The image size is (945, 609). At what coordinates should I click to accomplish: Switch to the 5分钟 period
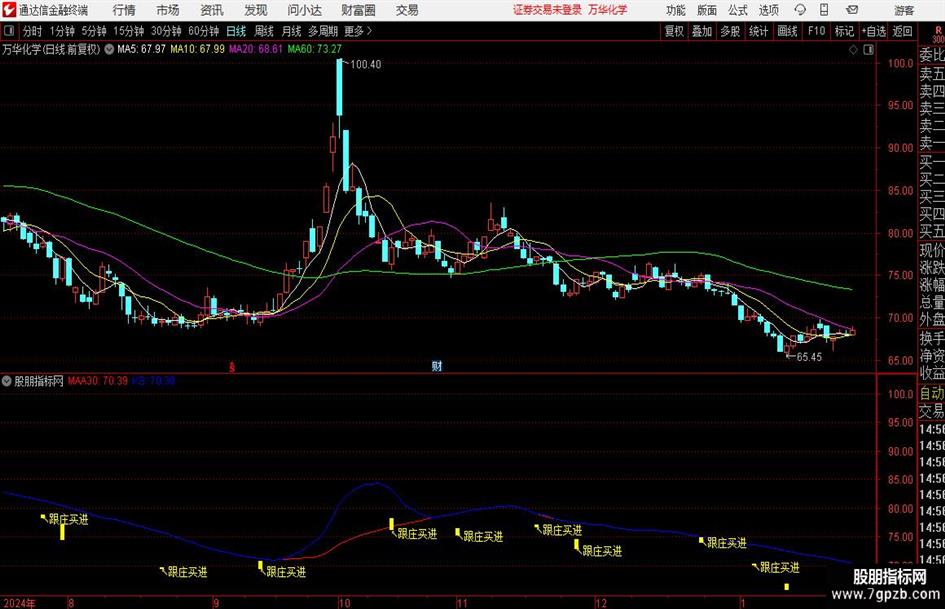tap(94, 31)
